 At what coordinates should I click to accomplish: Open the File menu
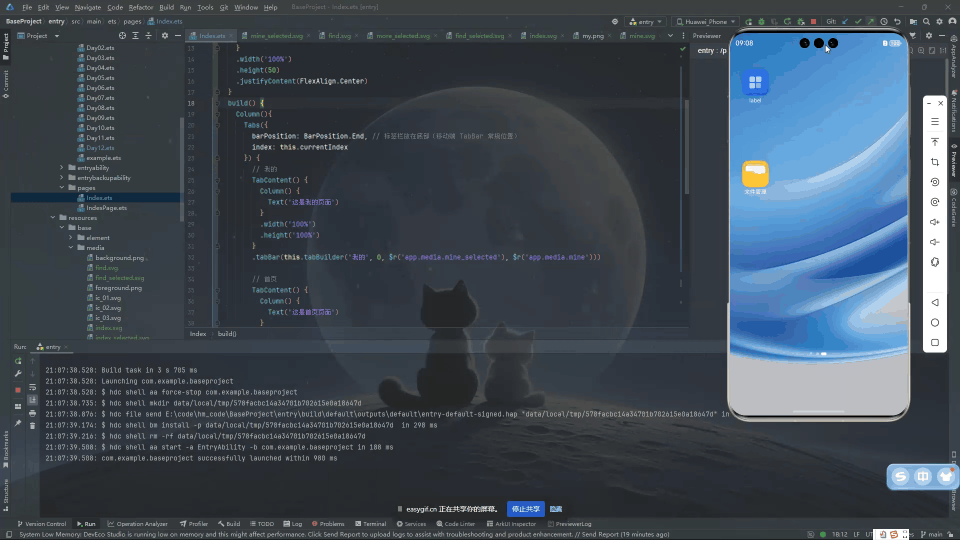27,7
